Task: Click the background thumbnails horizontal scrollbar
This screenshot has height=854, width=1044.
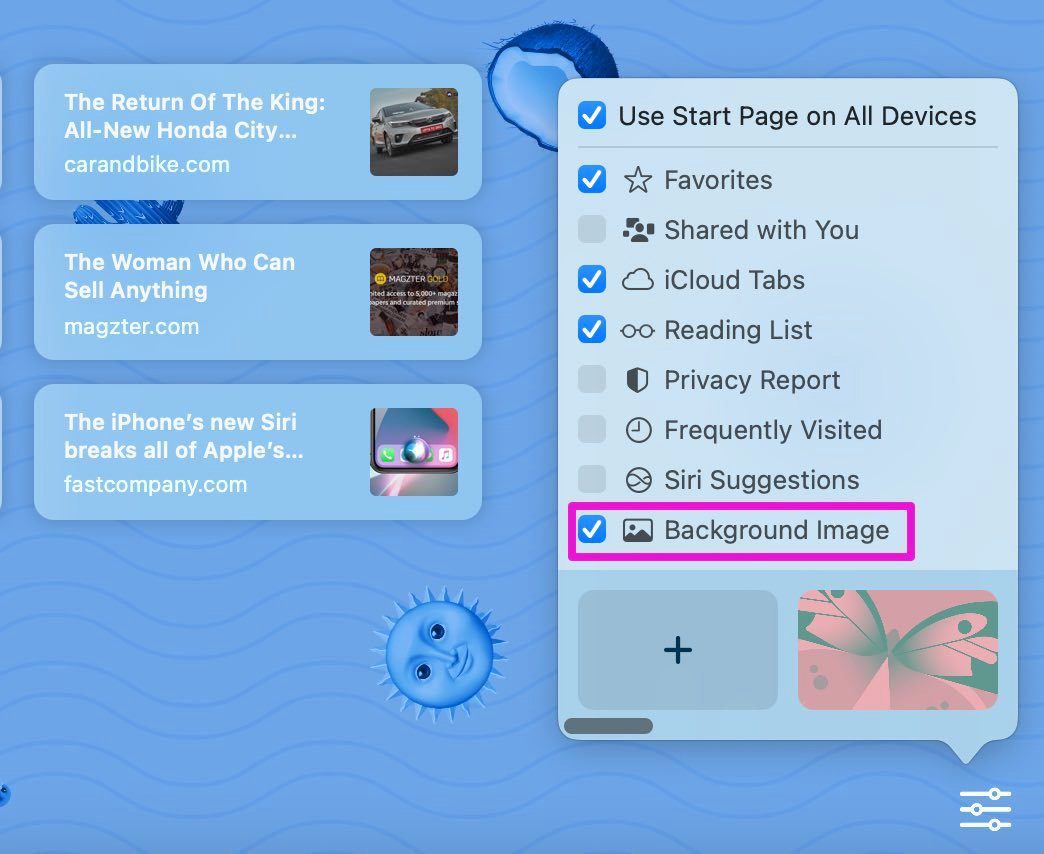Action: tap(608, 726)
